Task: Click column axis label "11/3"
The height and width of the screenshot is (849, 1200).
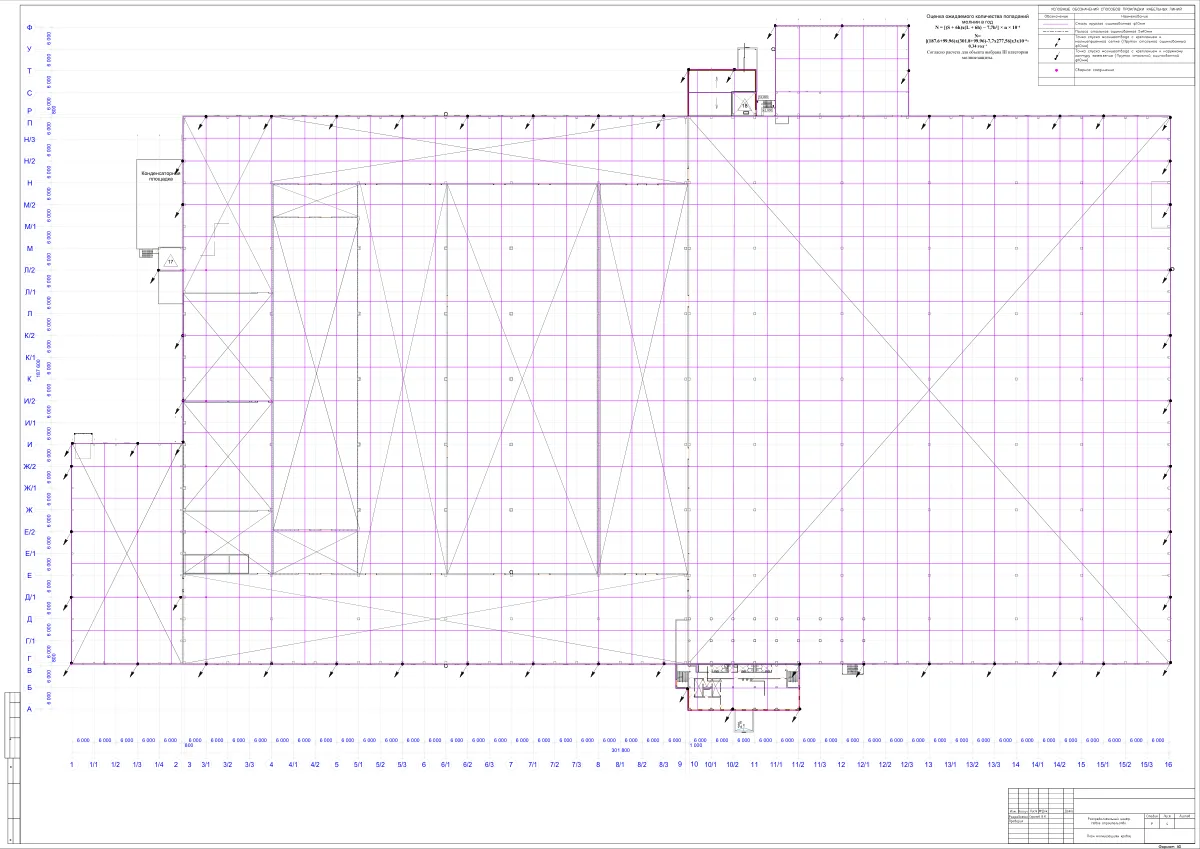Action: (x=820, y=765)
